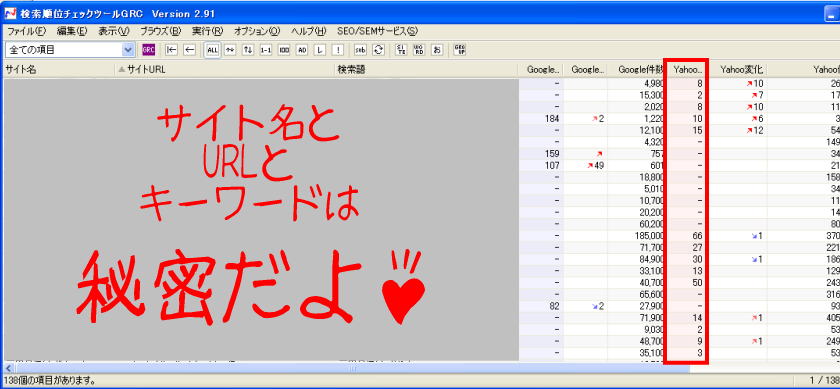Open the 全ての項目 filter dropdown
Image resolution: width=840 pixels, height=389 pixels.
[129, 50]
